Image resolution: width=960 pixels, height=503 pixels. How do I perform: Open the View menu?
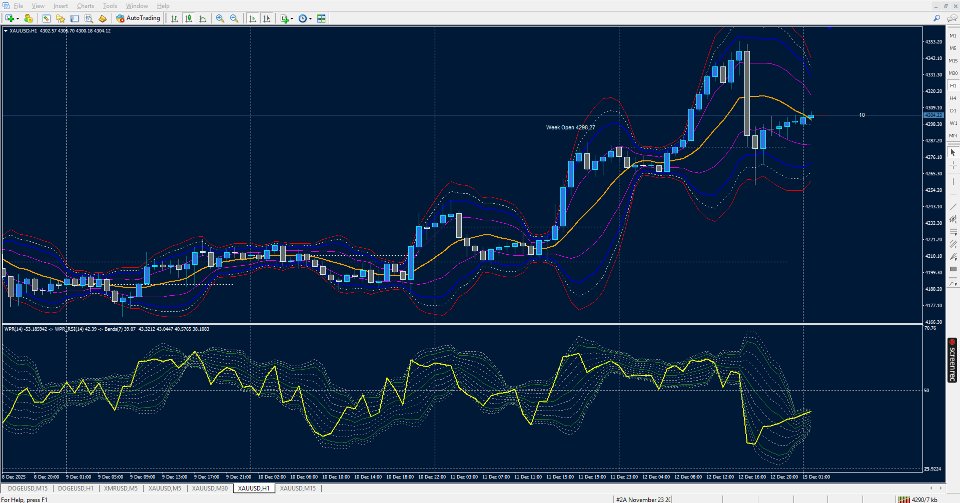[x=38, y=6]
